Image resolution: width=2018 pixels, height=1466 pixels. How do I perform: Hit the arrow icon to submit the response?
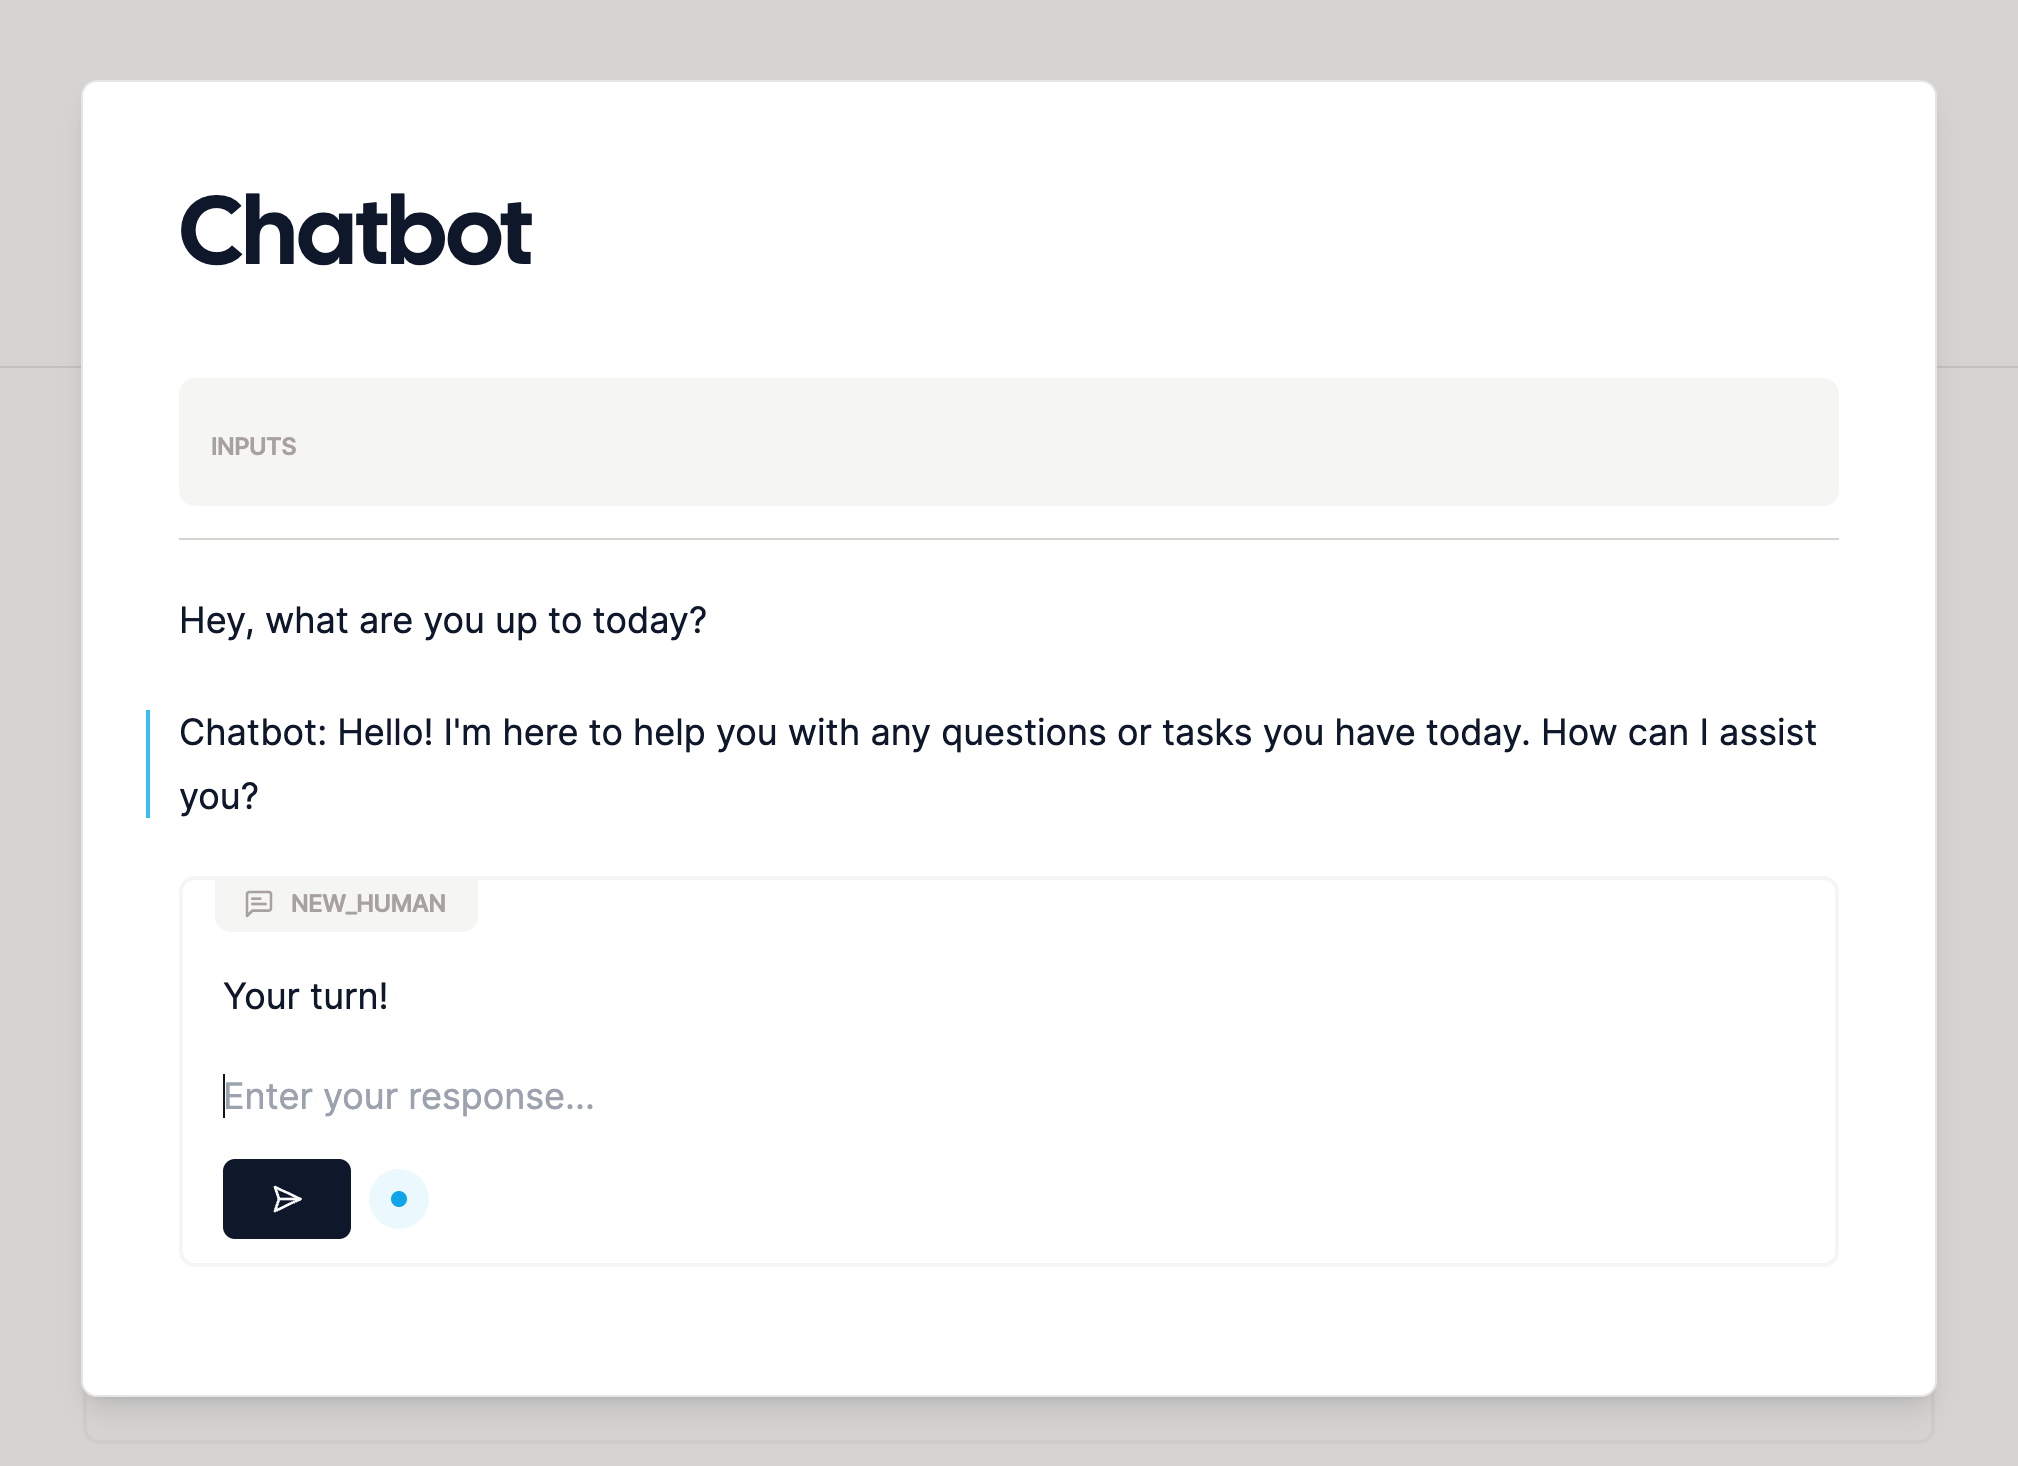286,1198
